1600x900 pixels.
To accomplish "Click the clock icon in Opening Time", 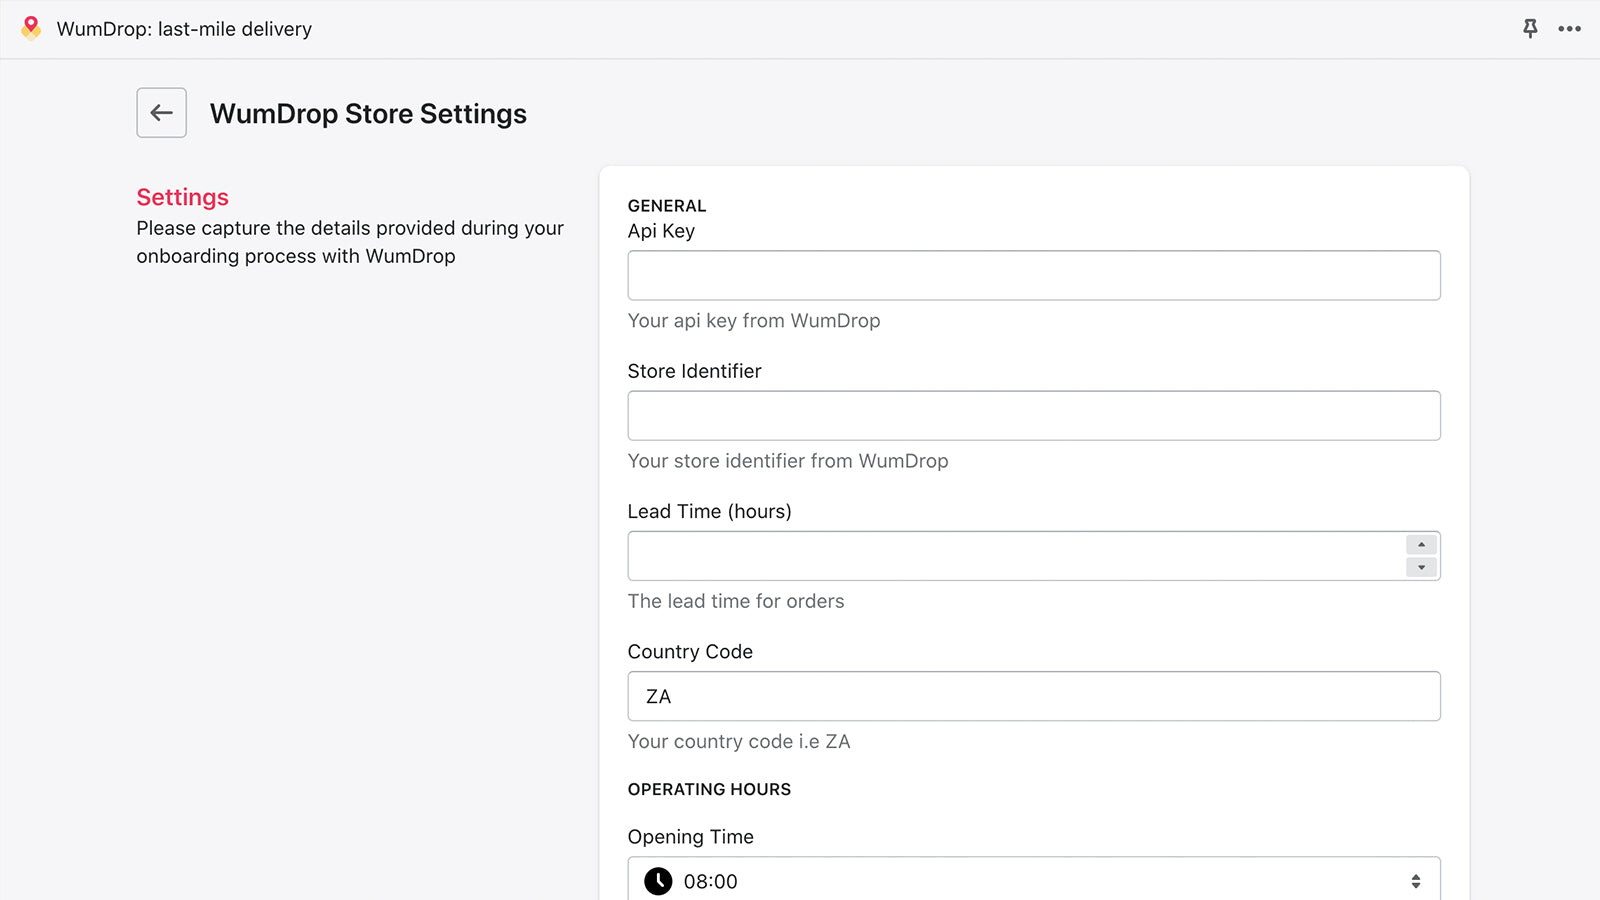I will (658, 881).
